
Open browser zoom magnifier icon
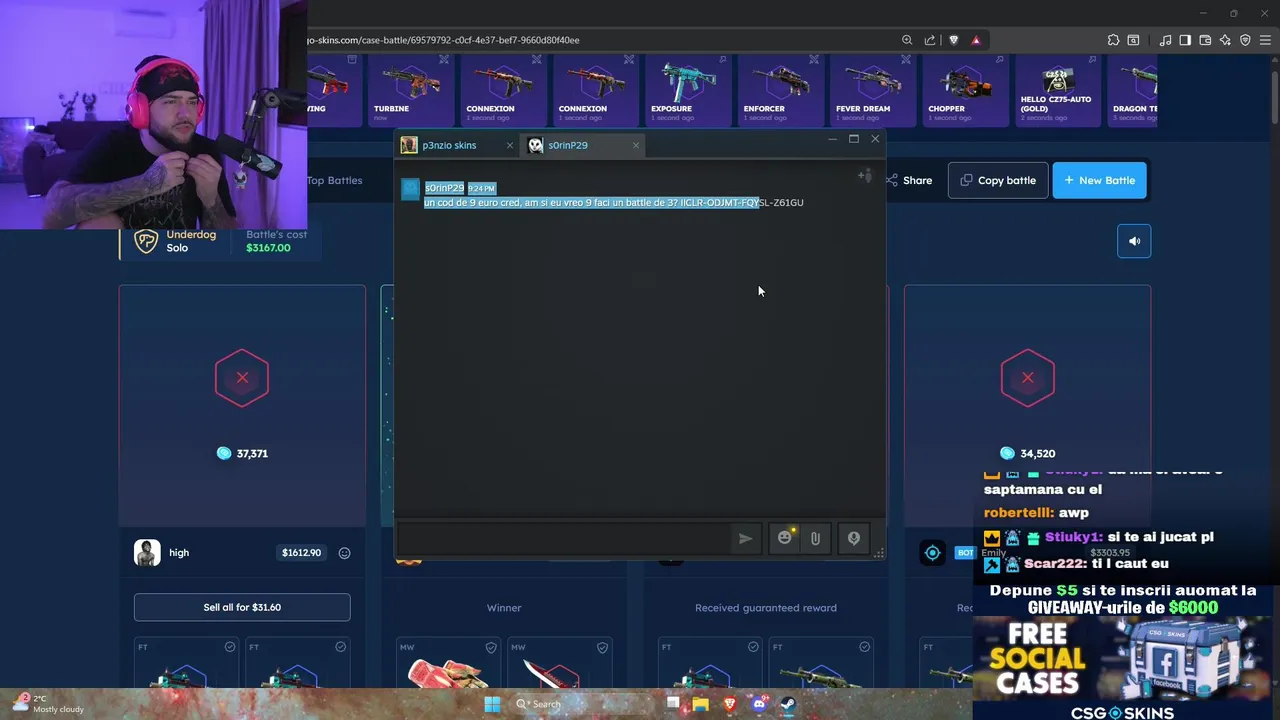point(907,40)
